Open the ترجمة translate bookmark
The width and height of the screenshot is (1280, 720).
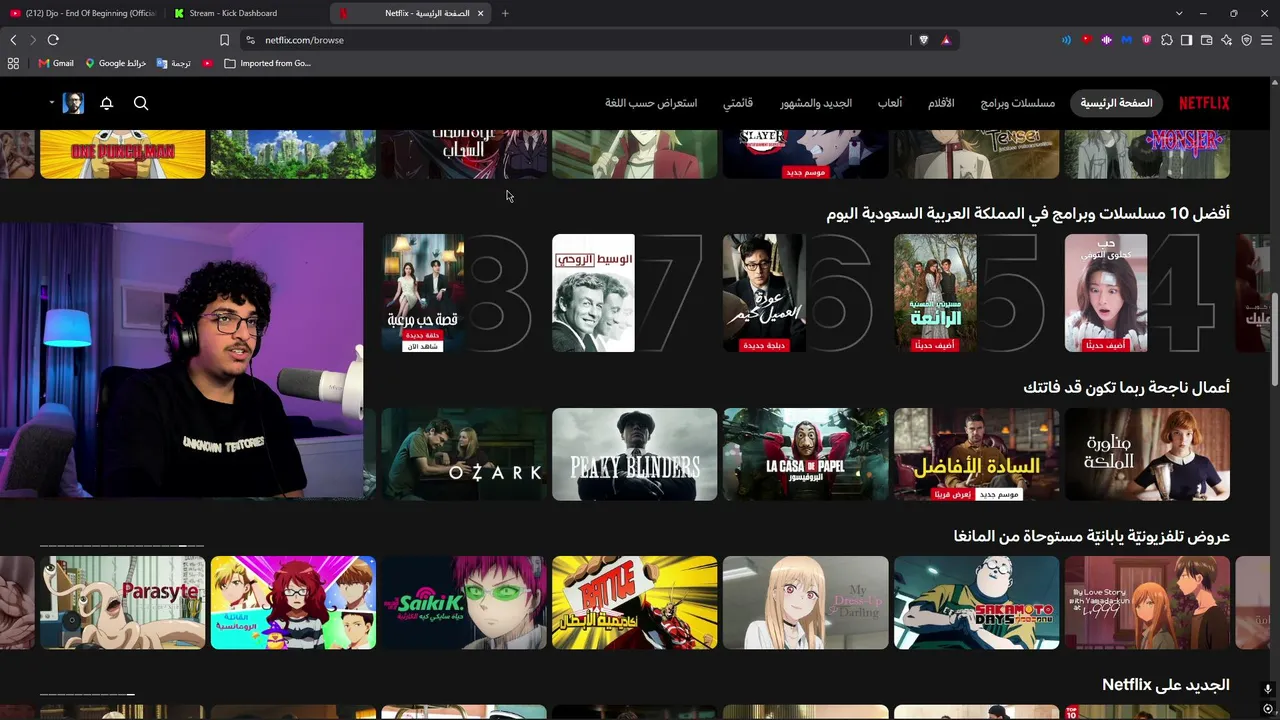pyautogui.click(x=174, y=63)
